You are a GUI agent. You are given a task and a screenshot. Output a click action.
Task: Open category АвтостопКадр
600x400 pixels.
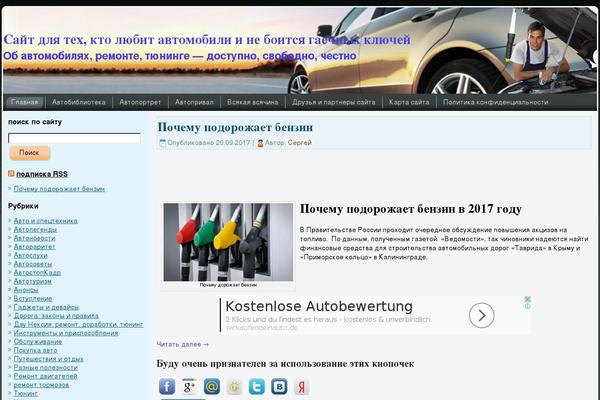click(37, 273)
